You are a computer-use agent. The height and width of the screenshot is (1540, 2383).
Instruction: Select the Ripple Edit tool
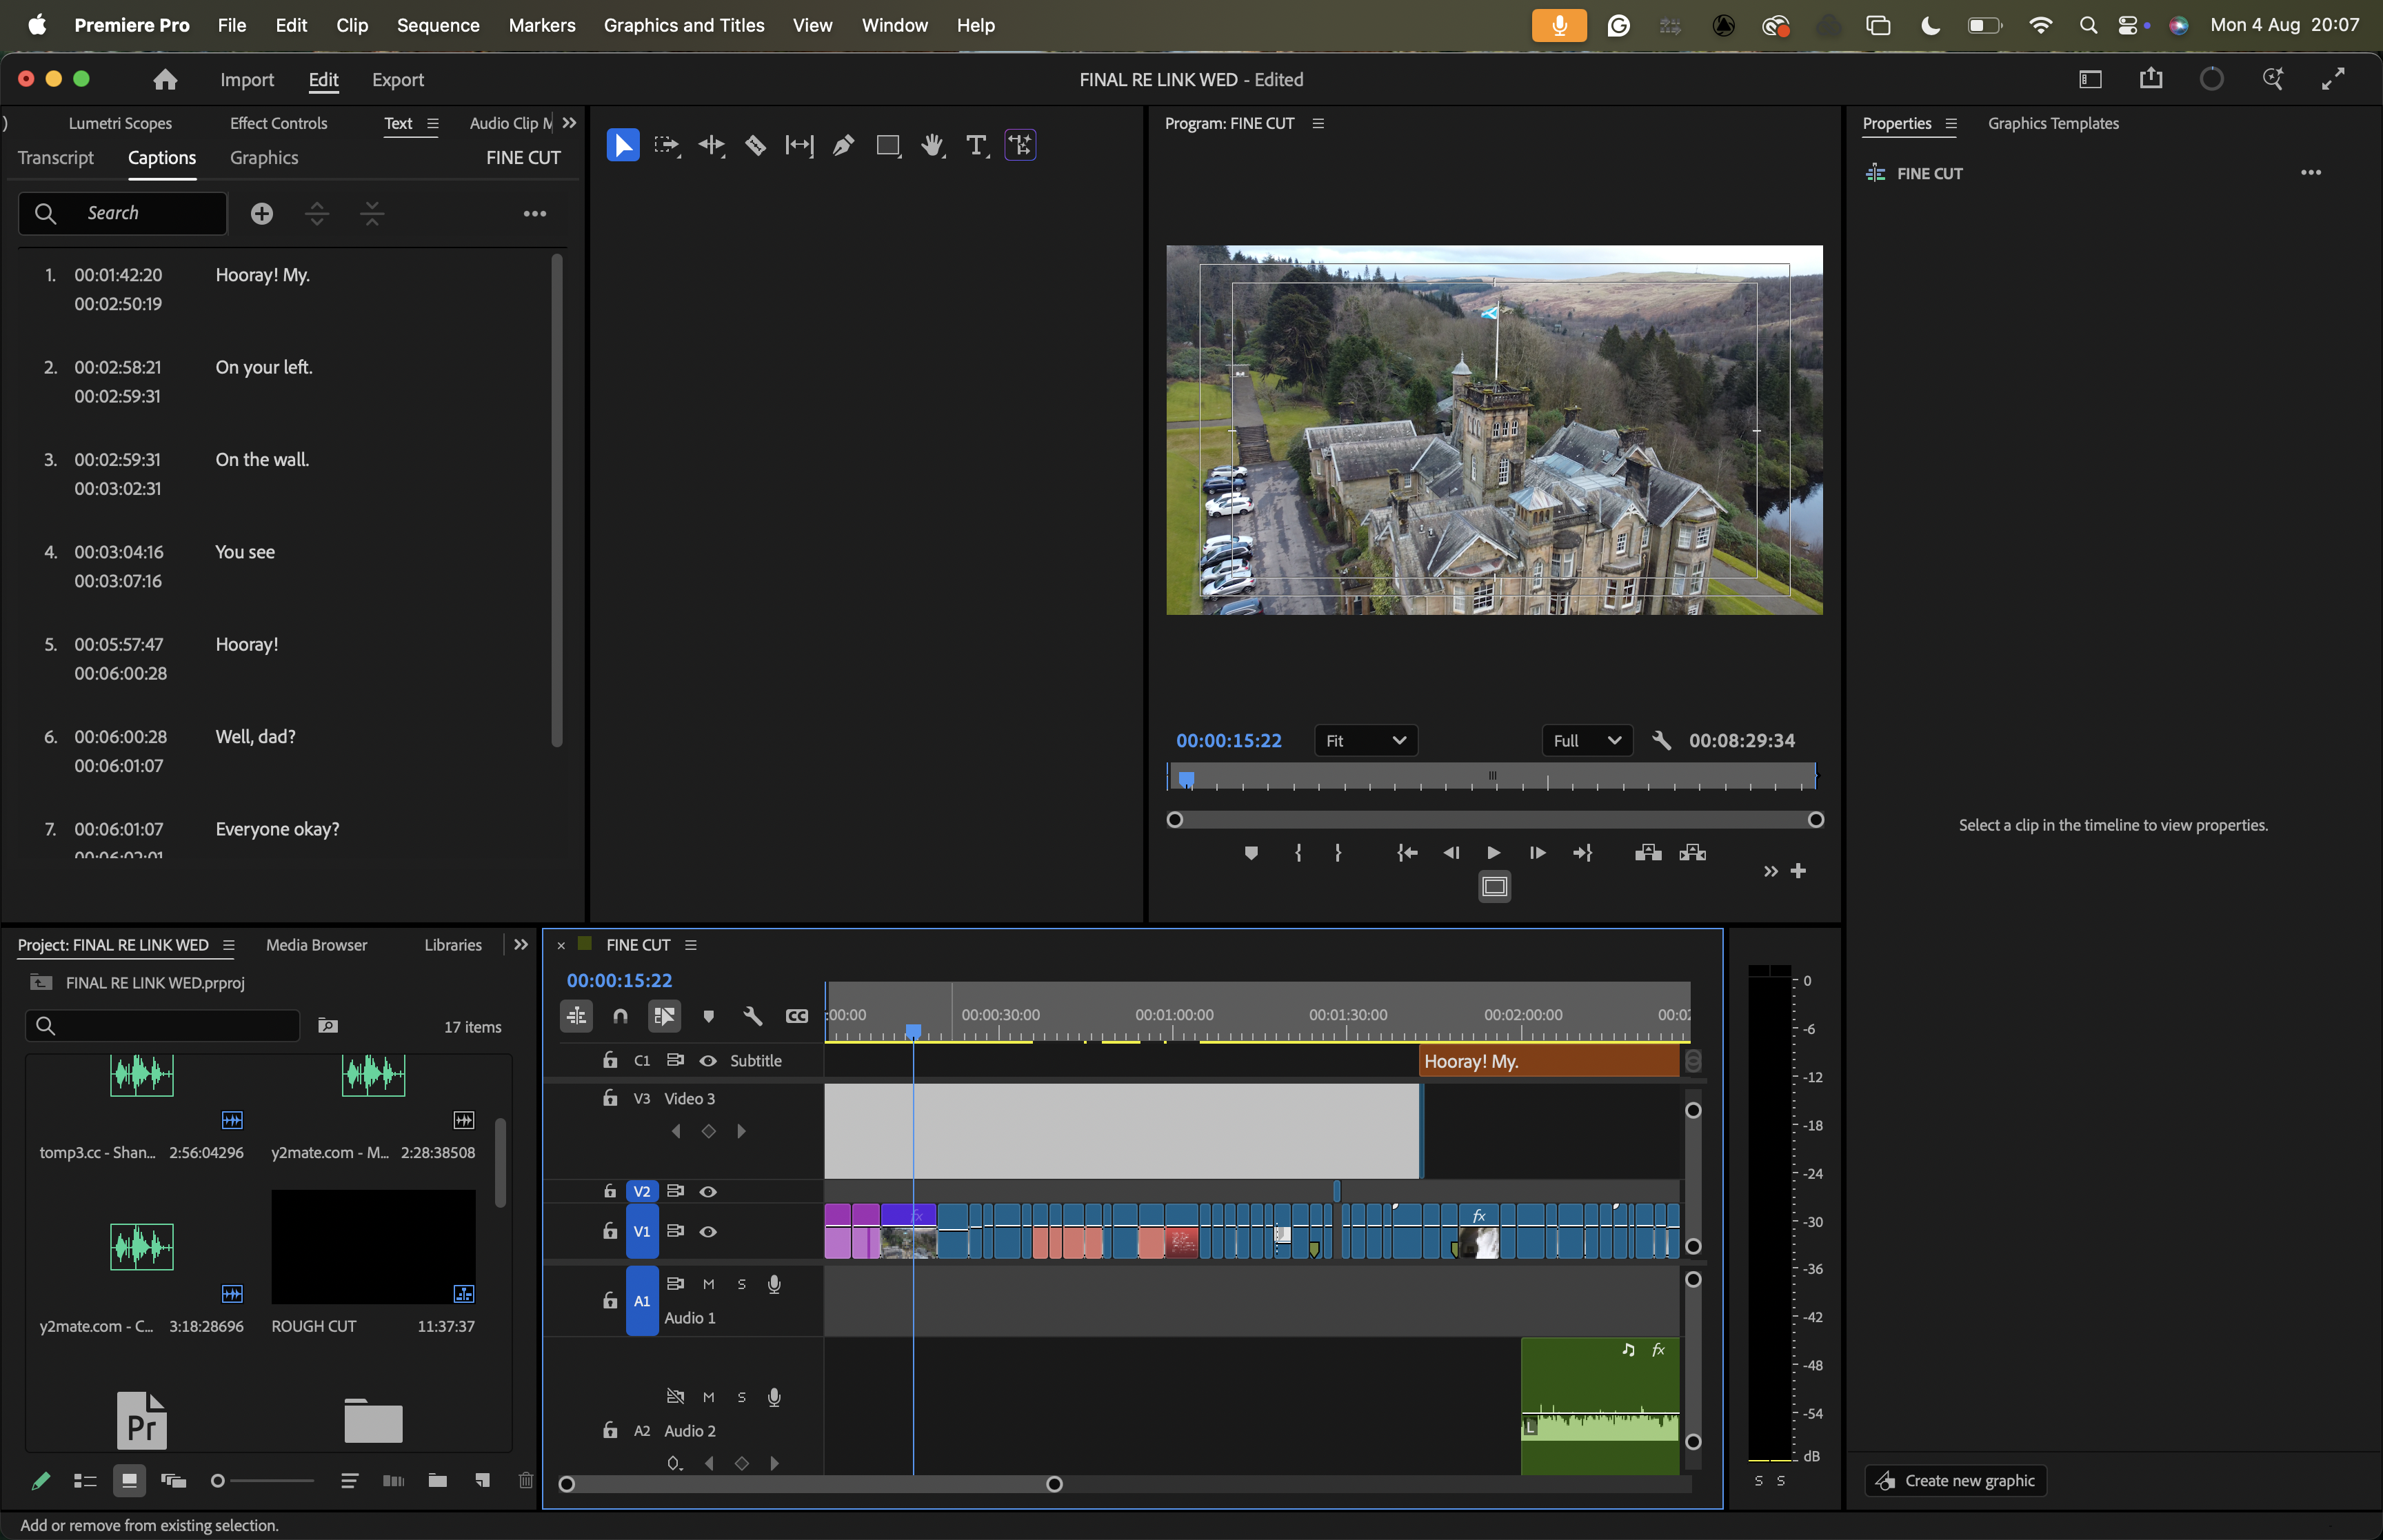click(x=711, y=146)
